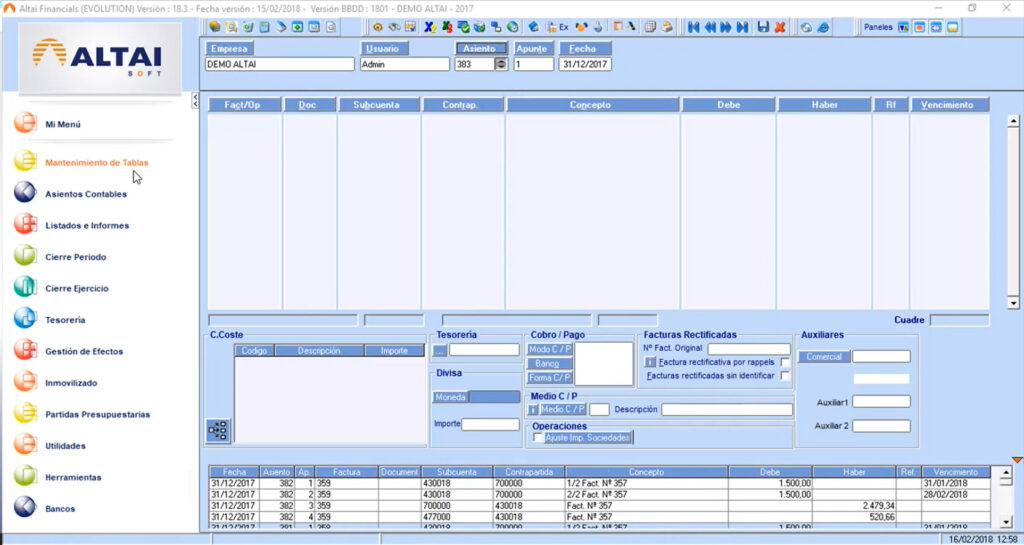Open Gestión de Efectos menu
The height and width of the screenshot is (545, 1024).
[84, 351]
